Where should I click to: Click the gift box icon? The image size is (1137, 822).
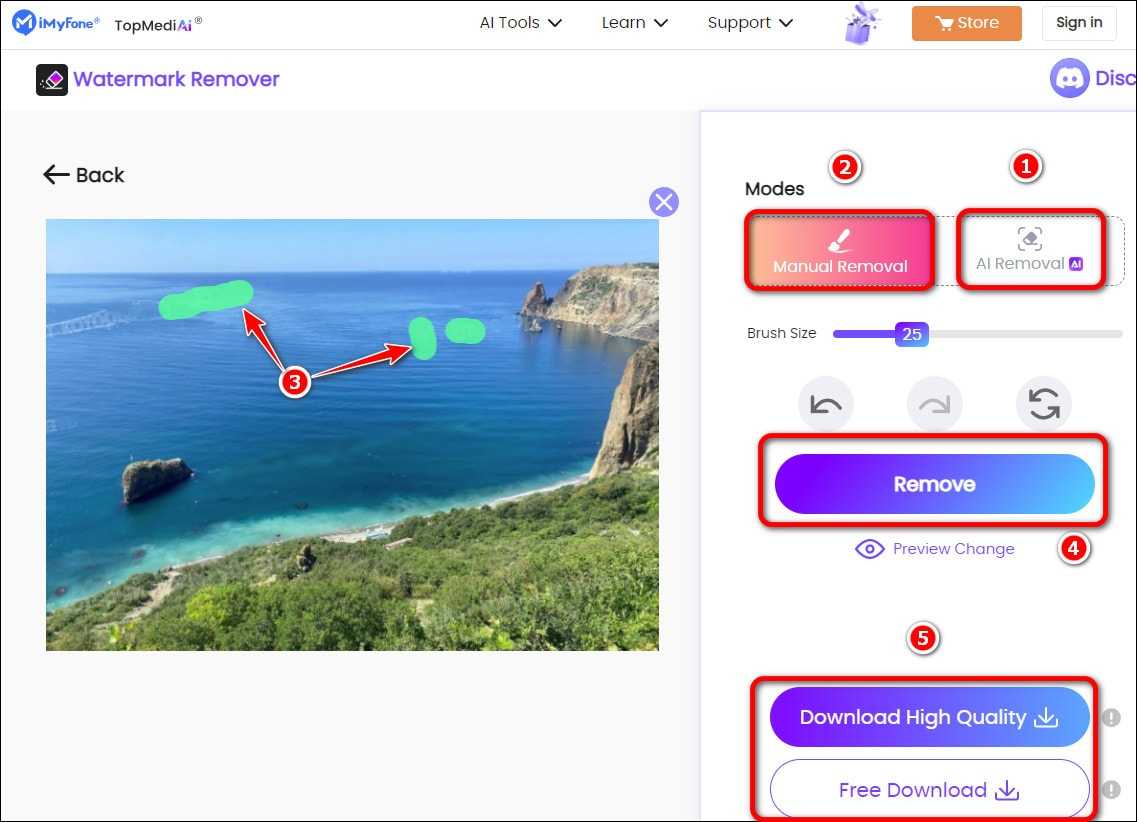(861, 24)
